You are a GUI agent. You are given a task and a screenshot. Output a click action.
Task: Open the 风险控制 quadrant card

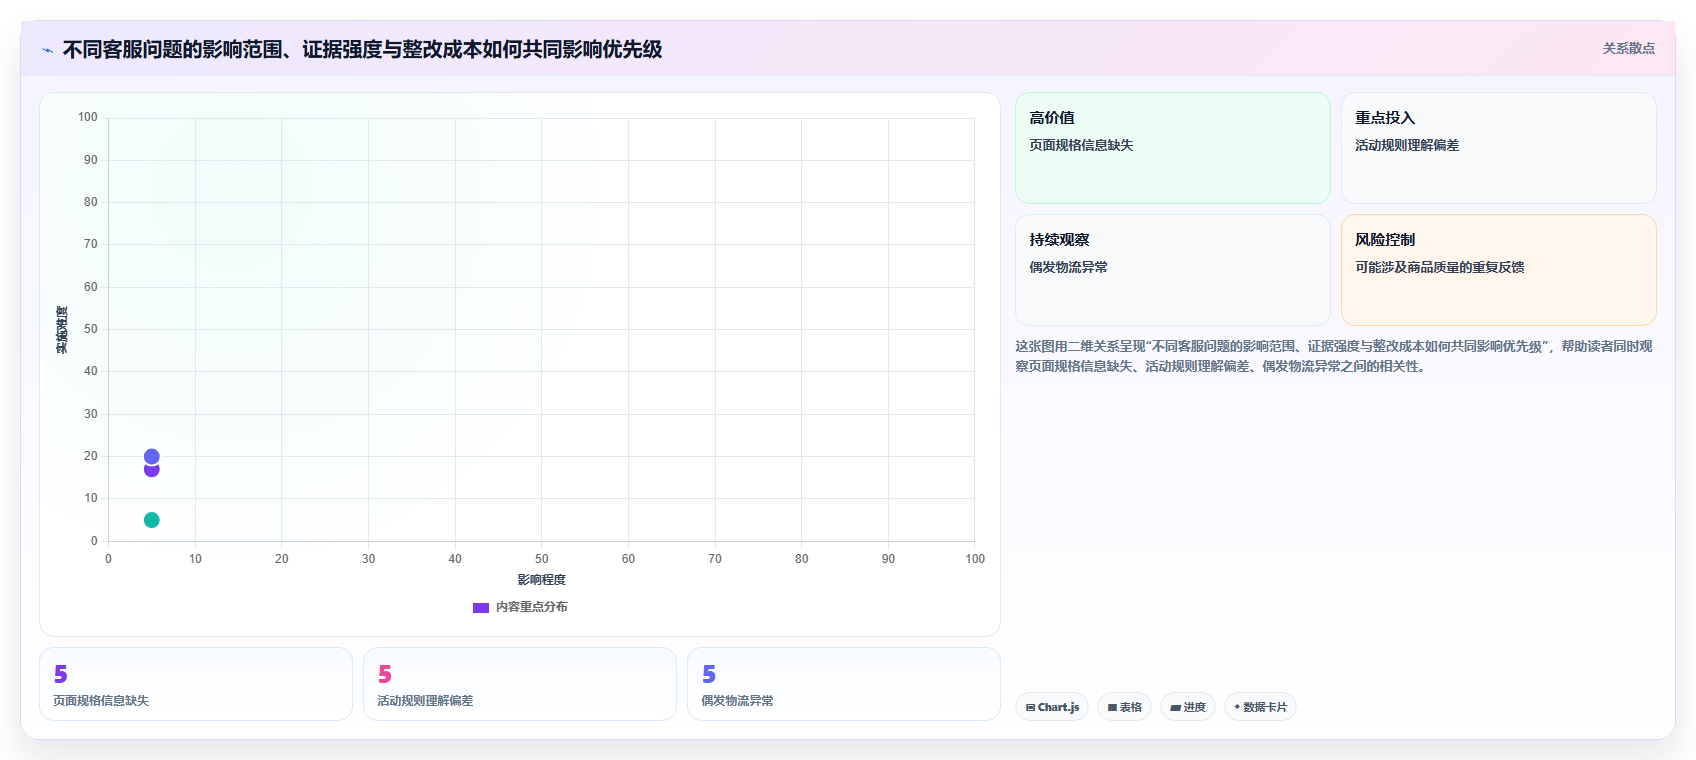click(x=1498, y=270)
